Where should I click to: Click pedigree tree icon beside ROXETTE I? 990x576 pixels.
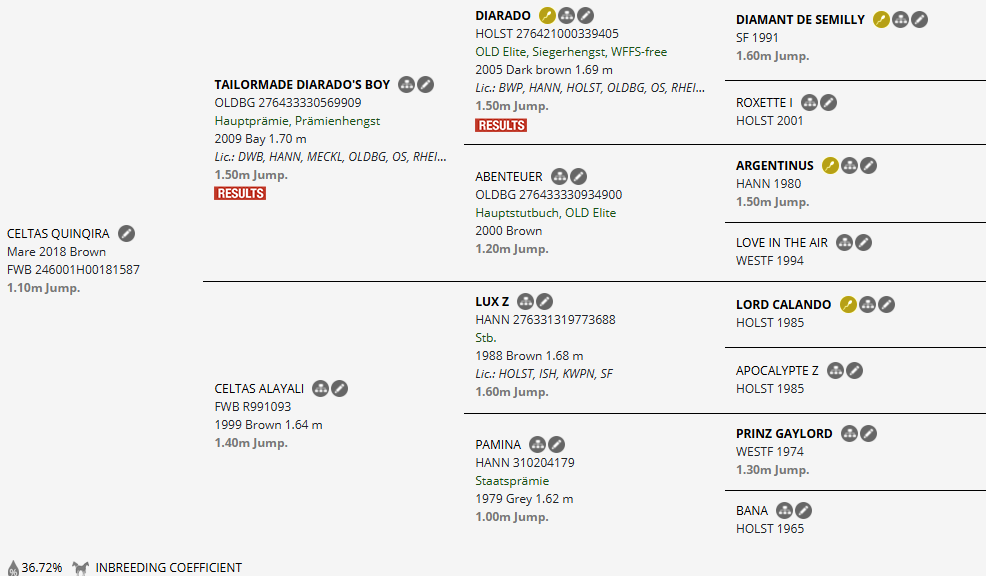coord(810,102)
